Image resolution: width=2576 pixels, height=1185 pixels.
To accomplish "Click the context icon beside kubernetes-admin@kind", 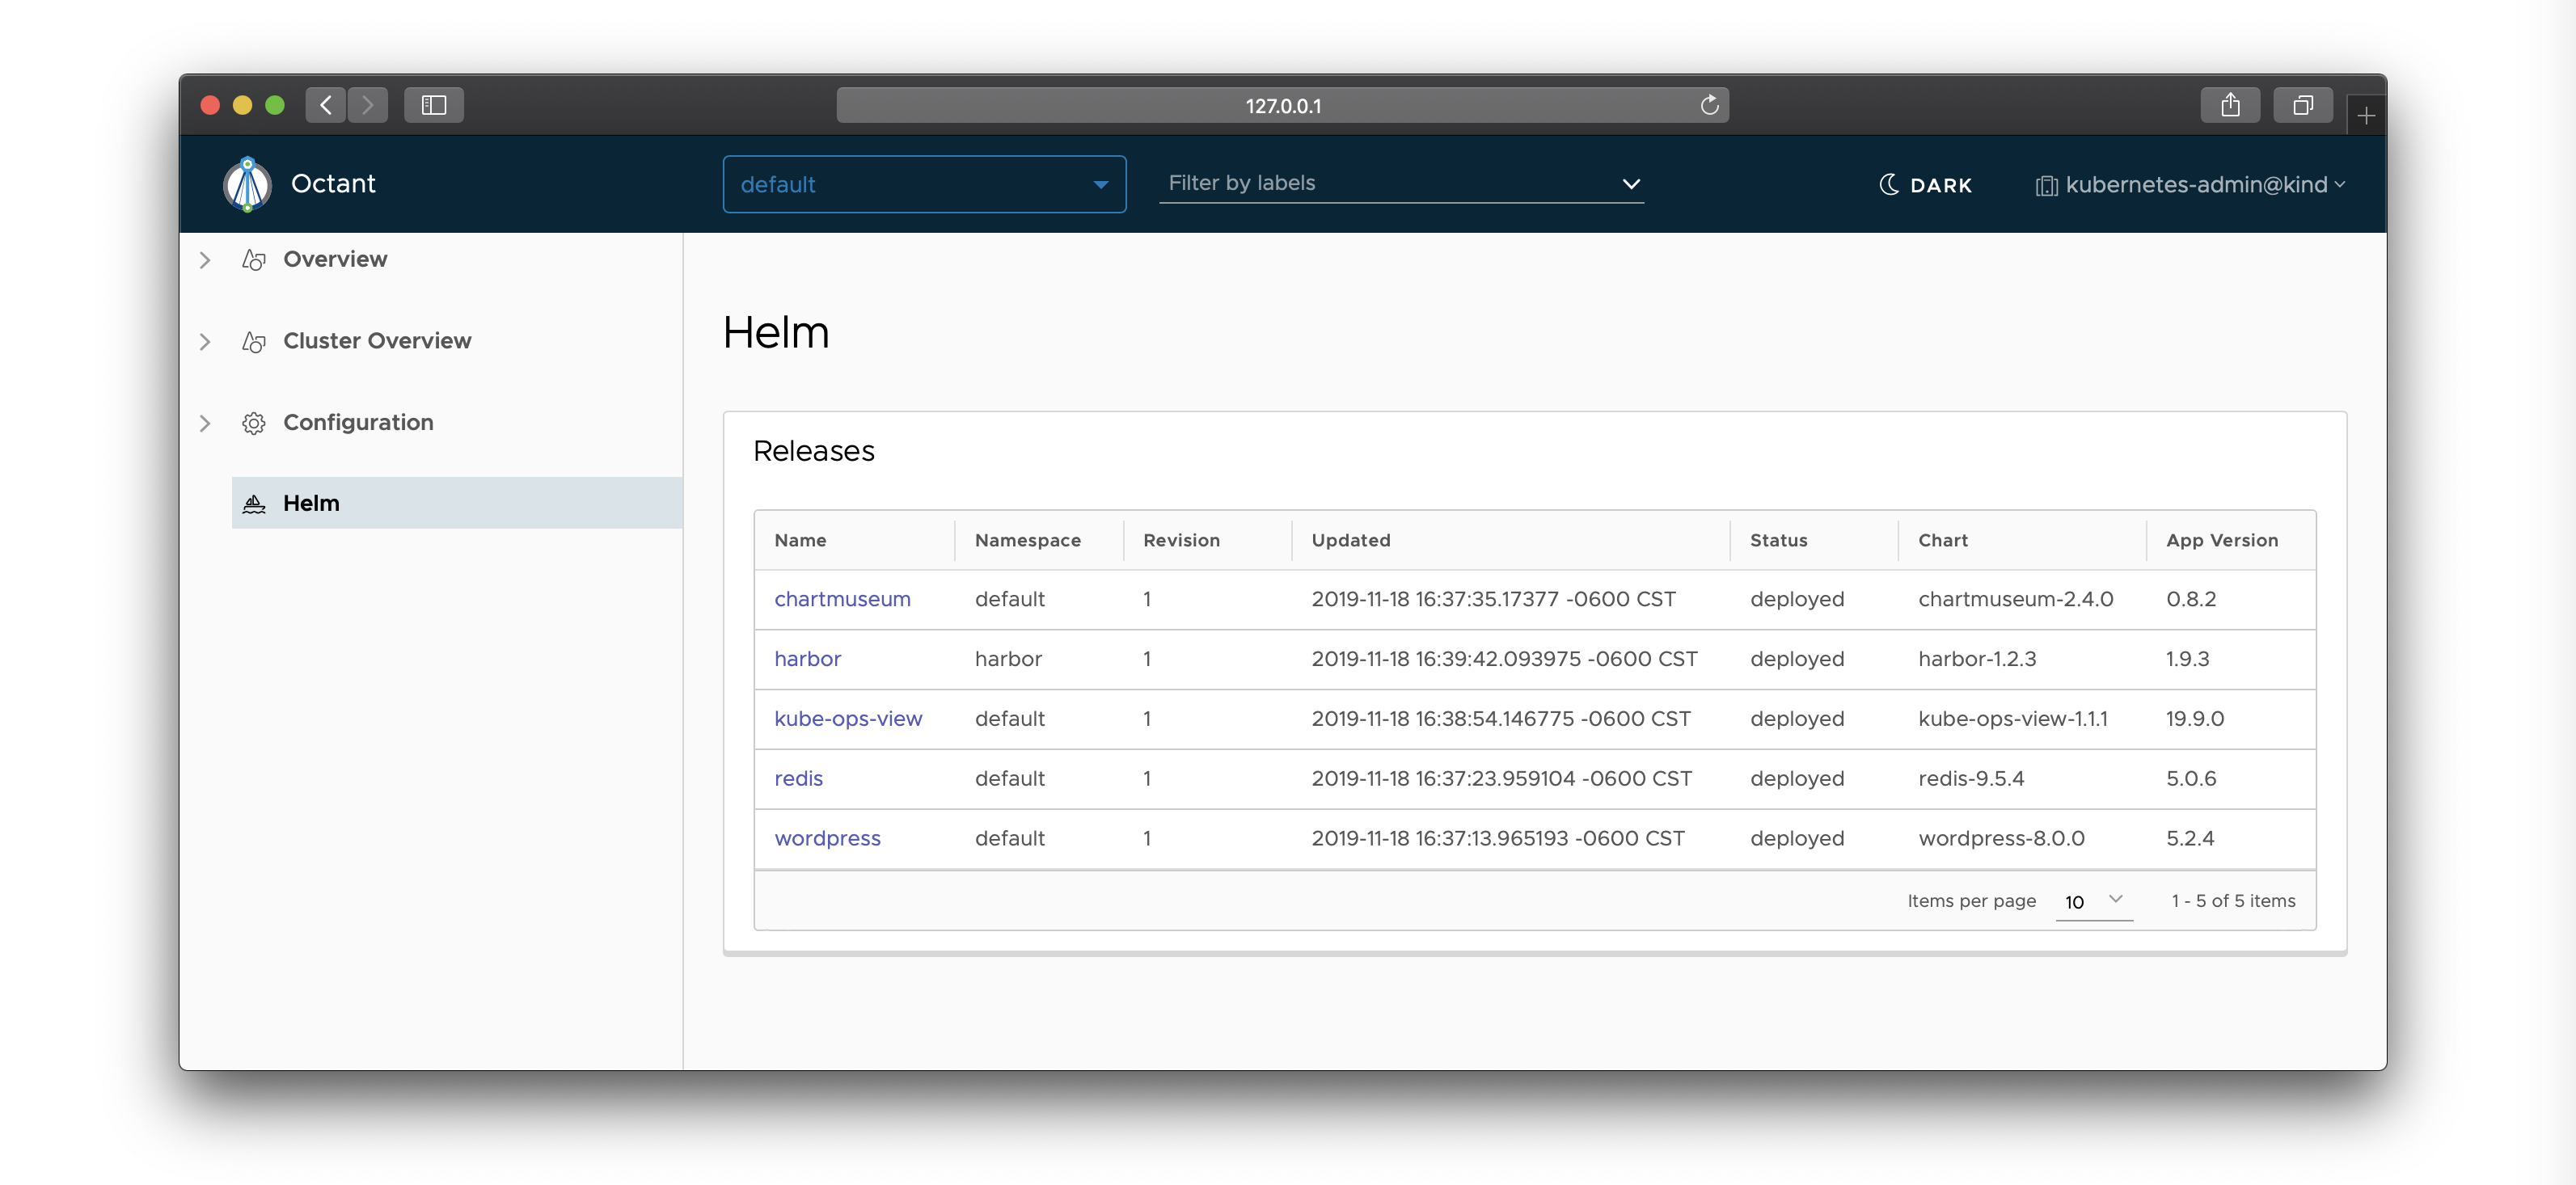I will tap(2046, 186).
